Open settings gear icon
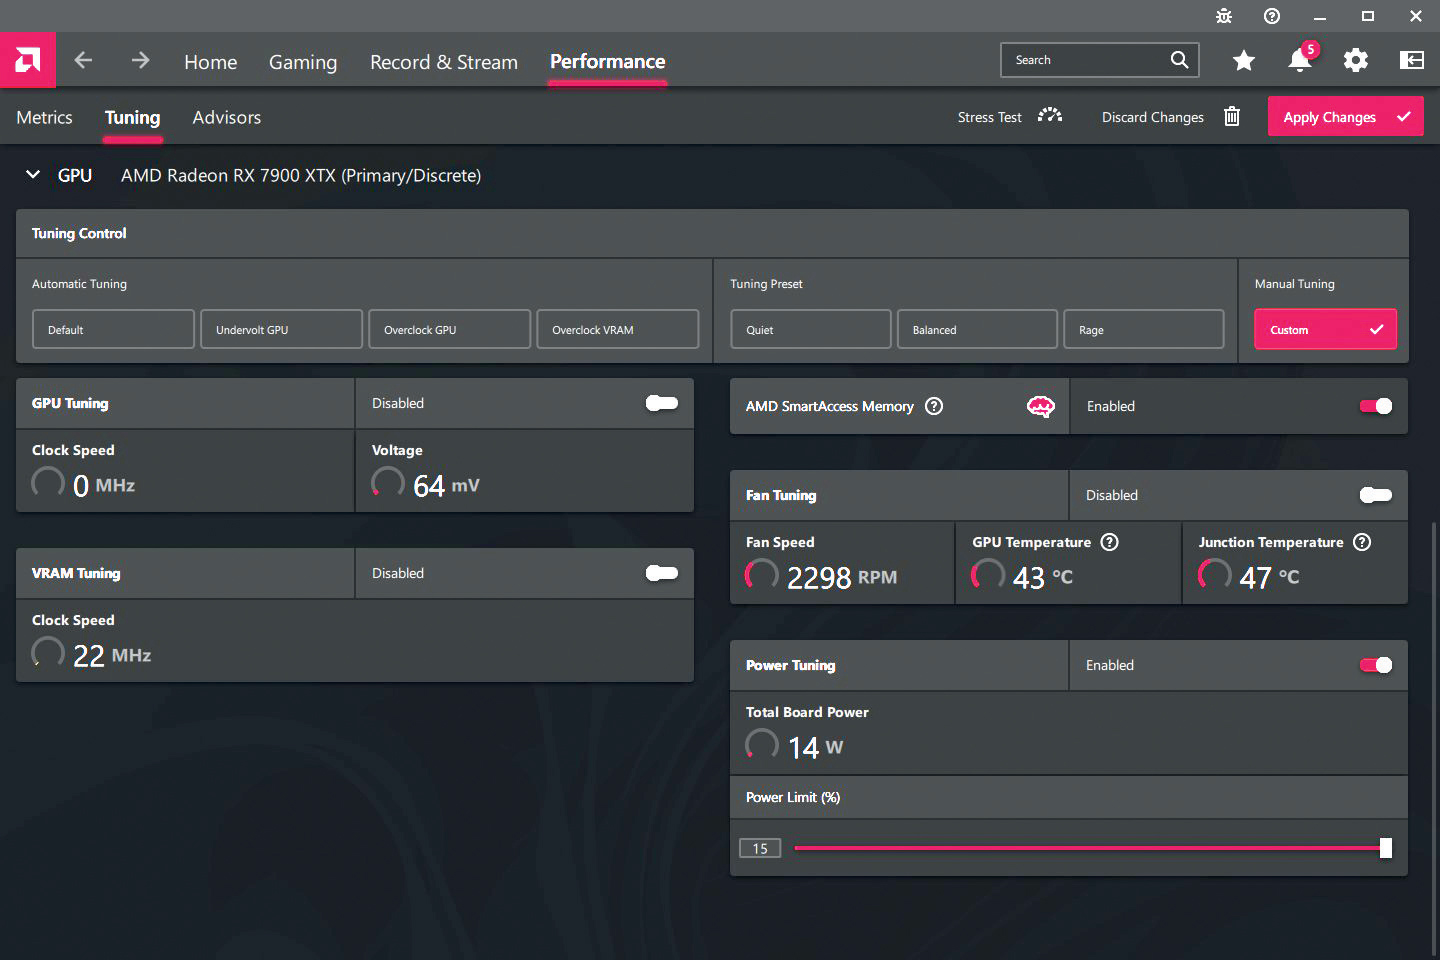The image size is (1440, 960). [1355, 60]
